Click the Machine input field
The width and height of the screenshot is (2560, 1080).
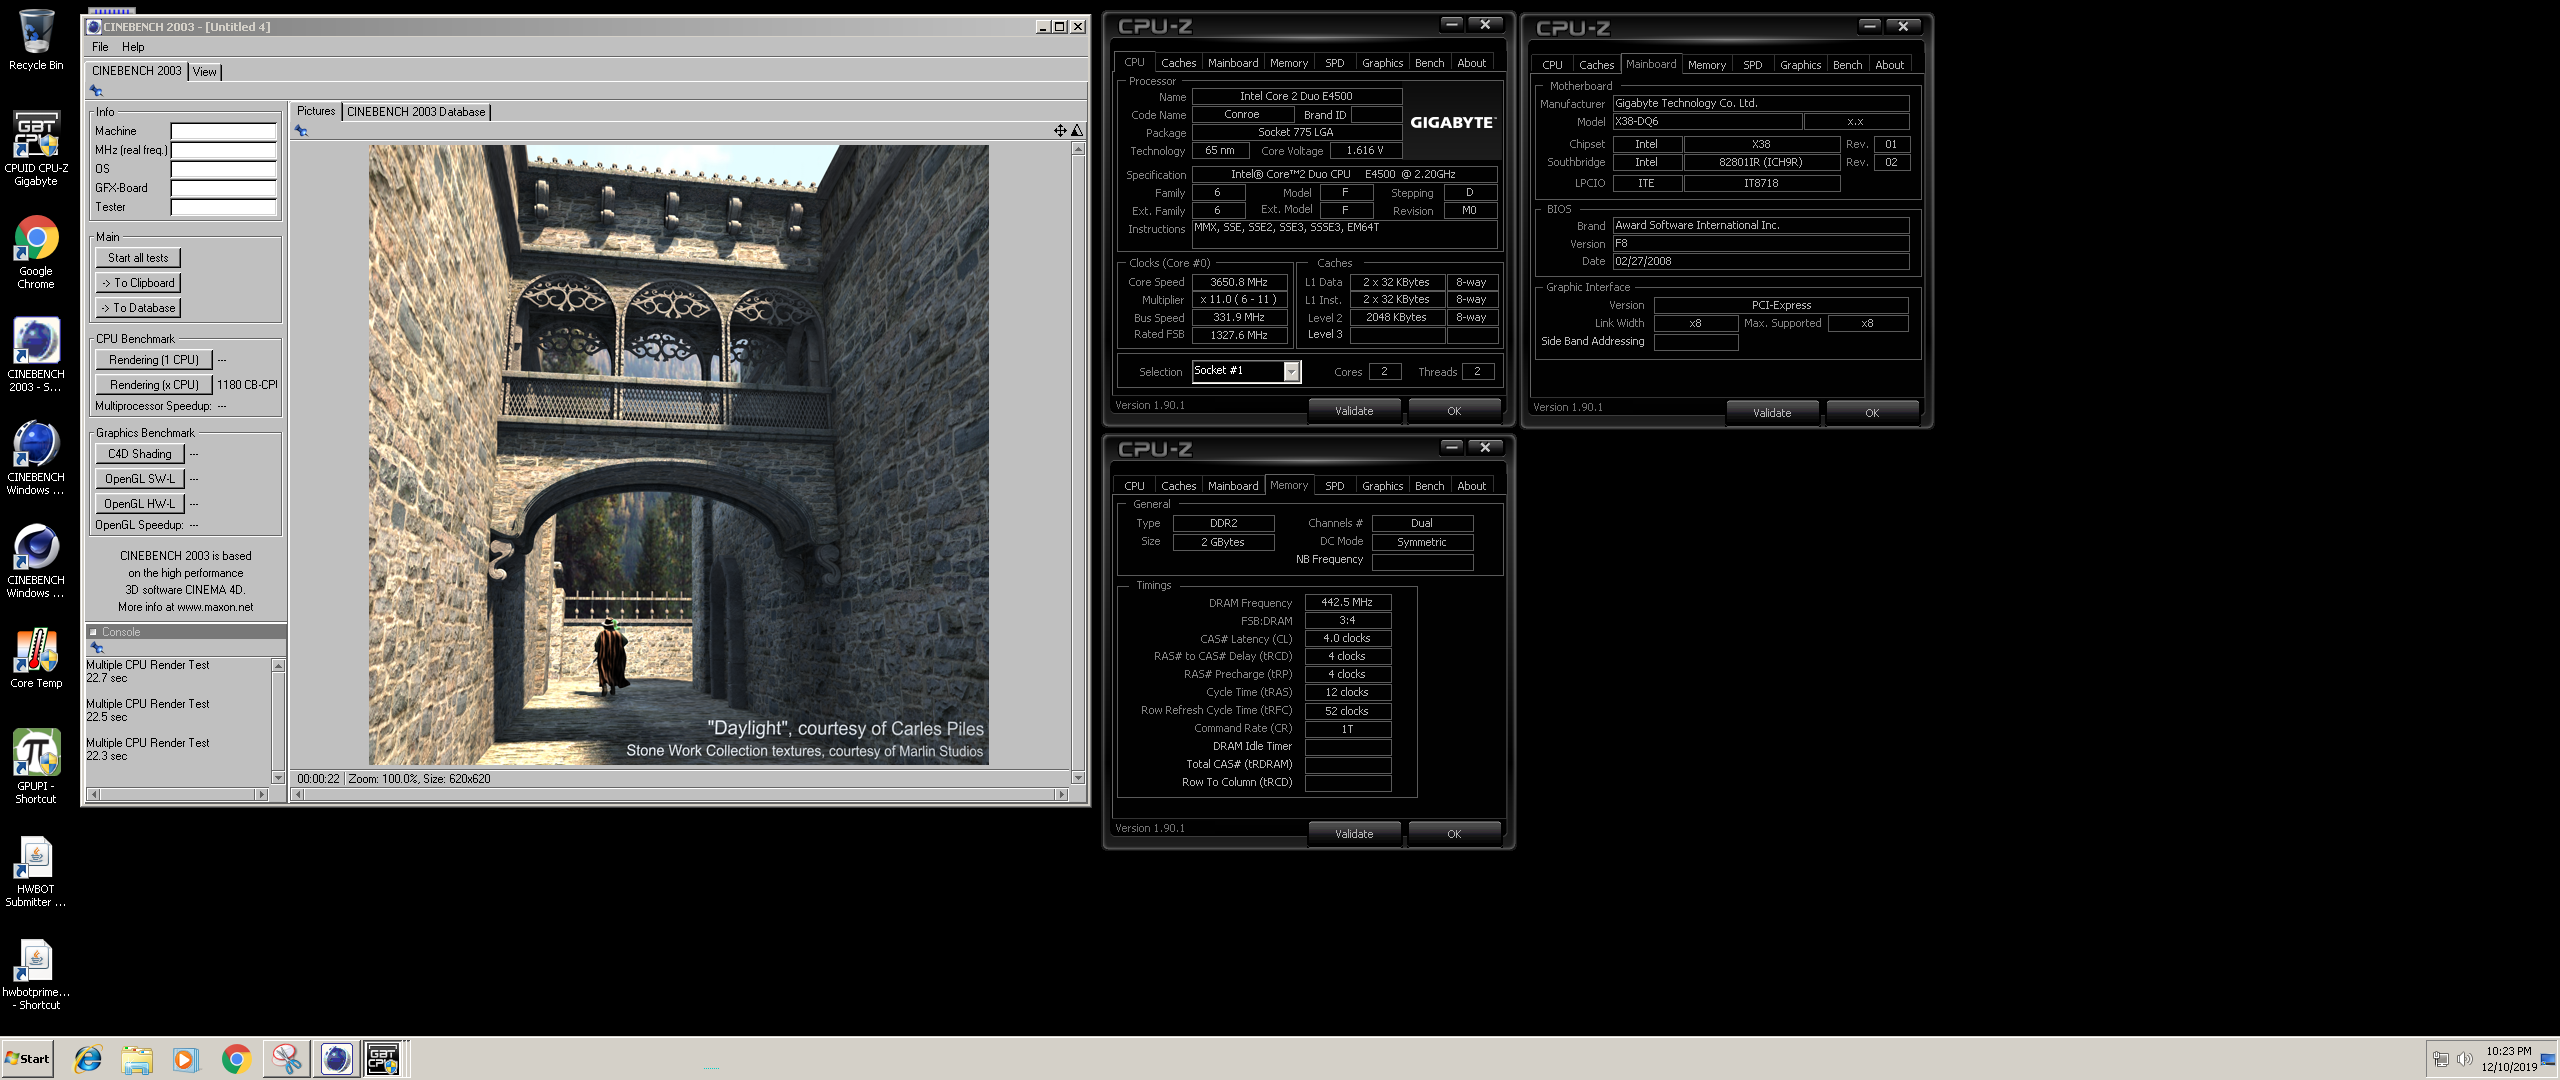click(224, 131)
